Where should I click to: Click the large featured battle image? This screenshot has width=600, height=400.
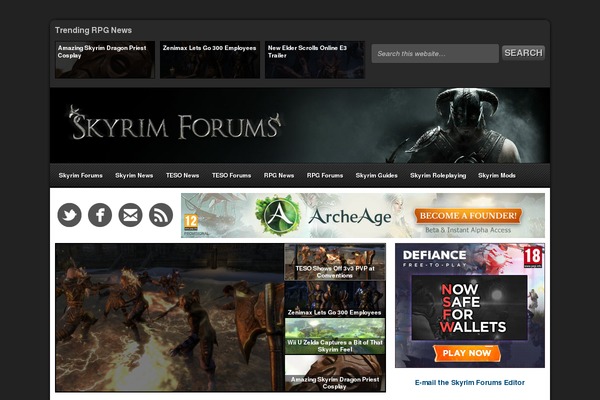click(170, 318)
